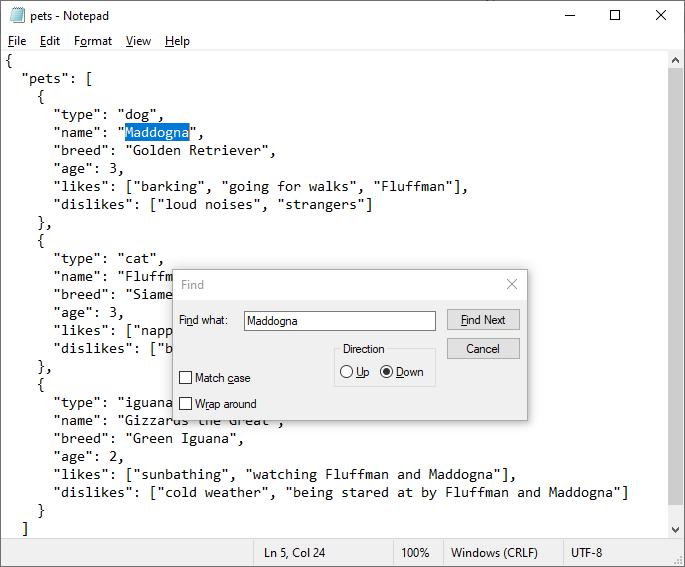This screenshot has height=567, width=685.
Task: Enable the Match case checkbox
Action: click(x=186, y=377)
